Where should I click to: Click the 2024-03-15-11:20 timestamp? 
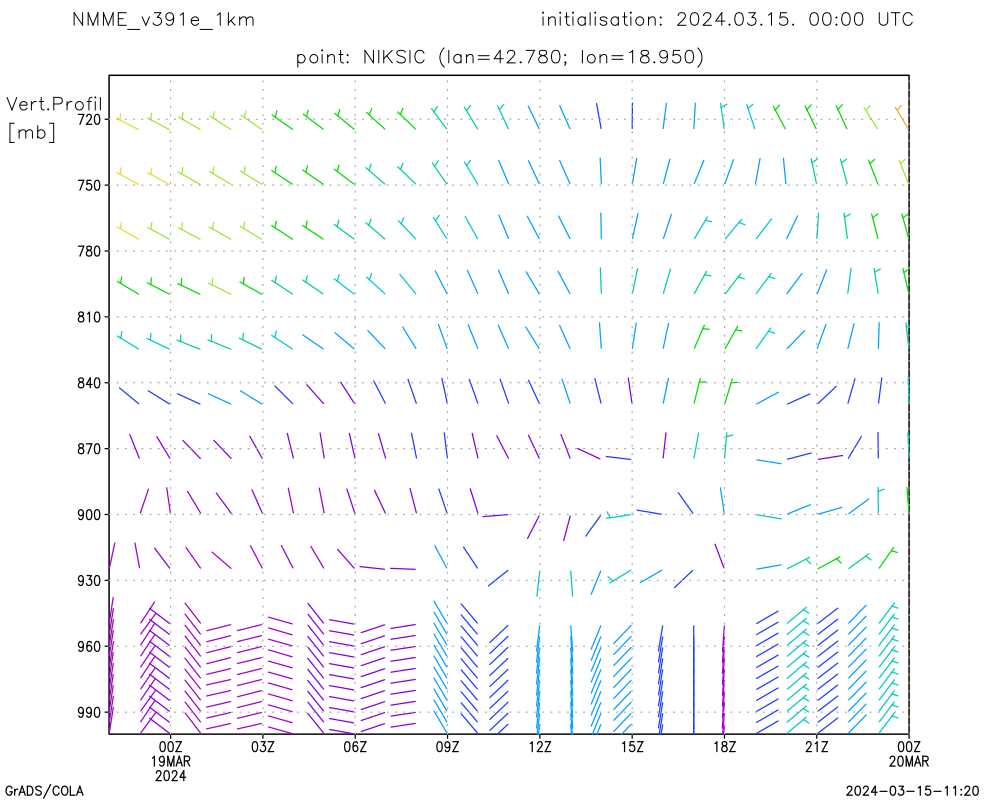coord(912,791)
